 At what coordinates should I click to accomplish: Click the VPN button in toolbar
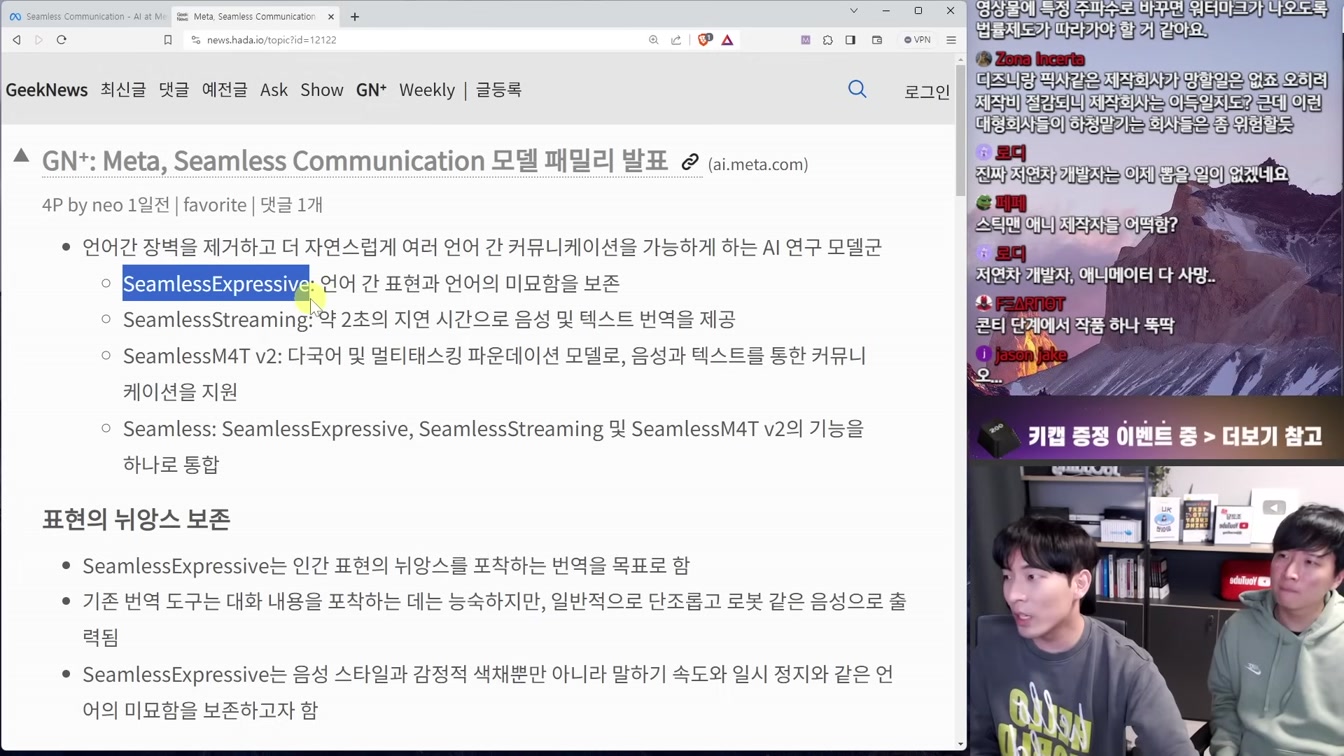click(x=917, y=40)
